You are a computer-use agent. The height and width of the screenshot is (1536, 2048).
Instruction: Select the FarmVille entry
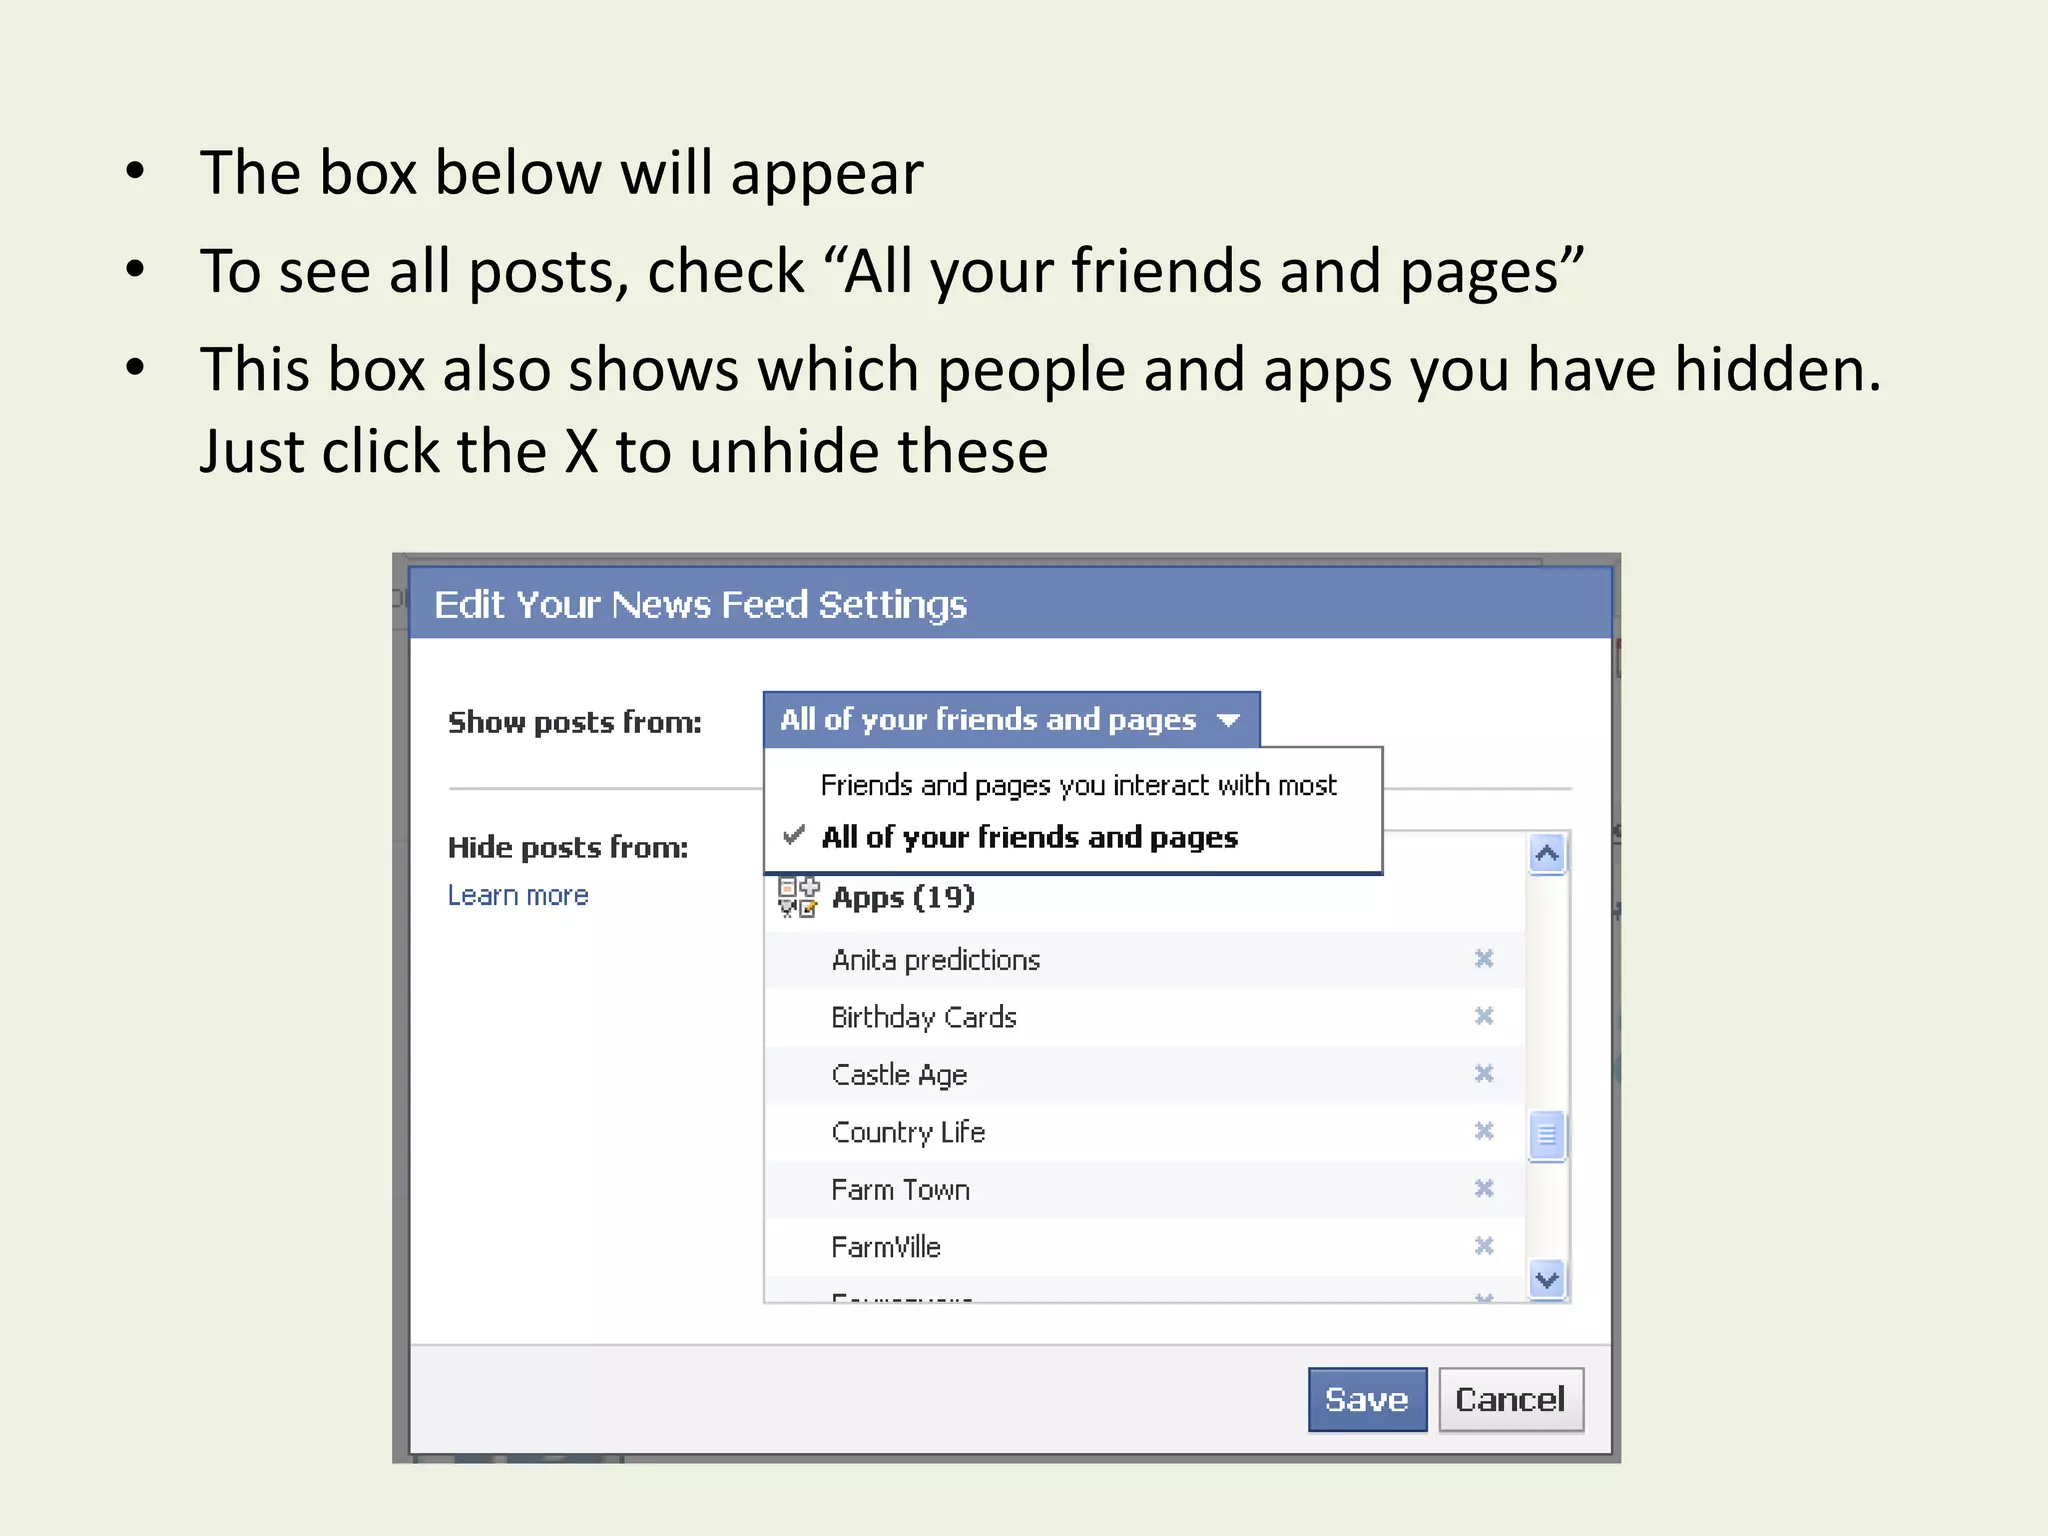[x=1145, y=1247]
